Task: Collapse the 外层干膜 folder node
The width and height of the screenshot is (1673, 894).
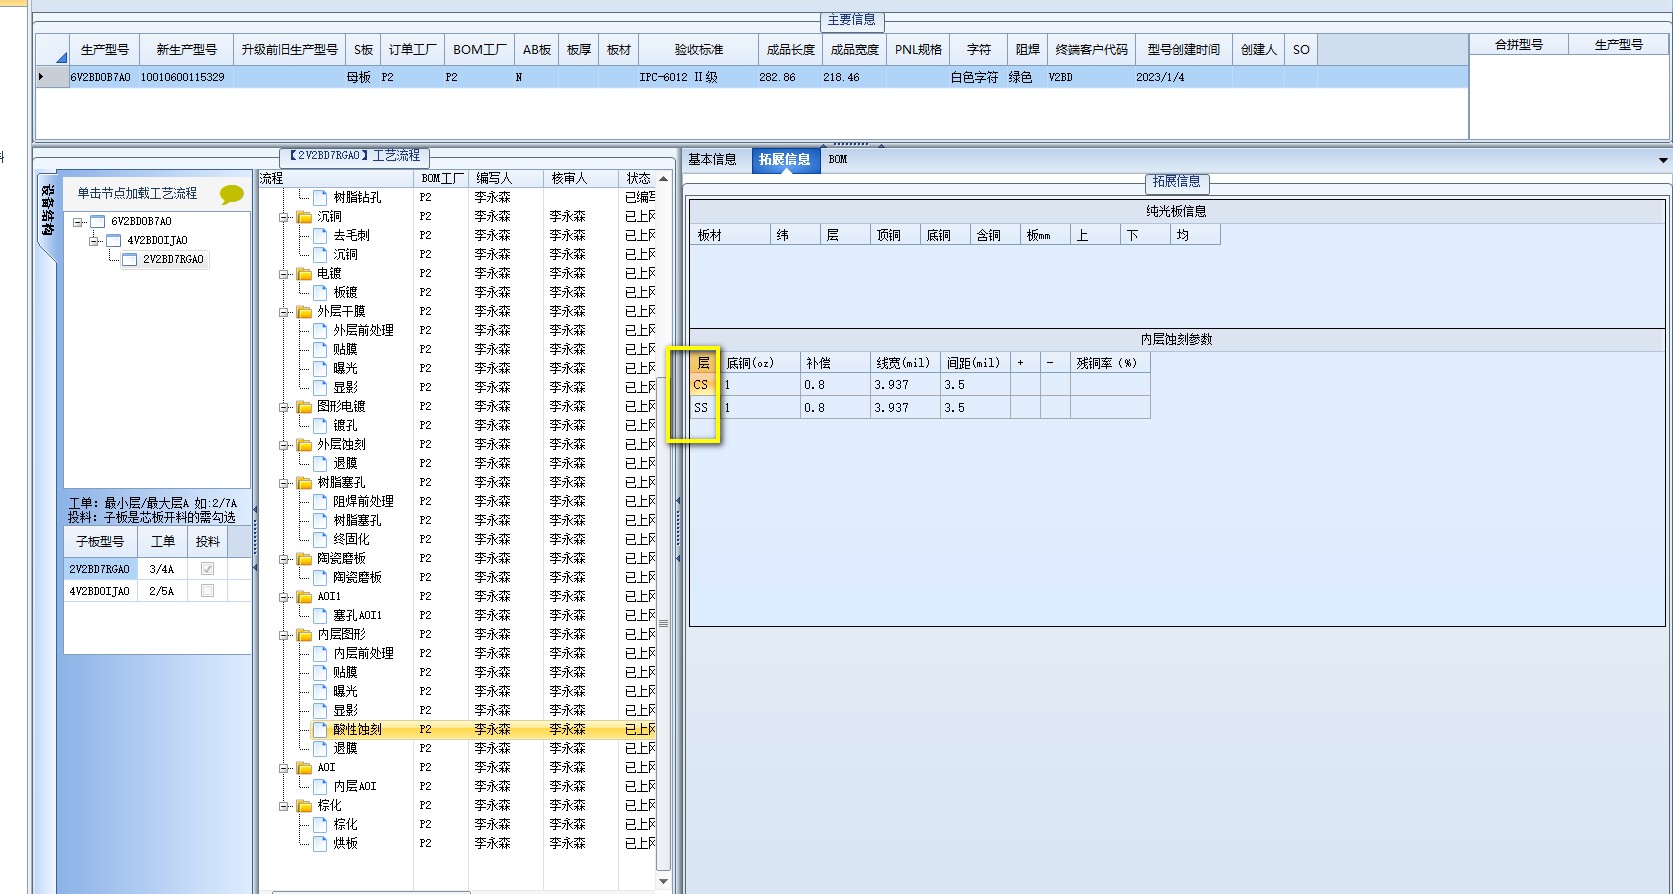Action: pos(284,311)
